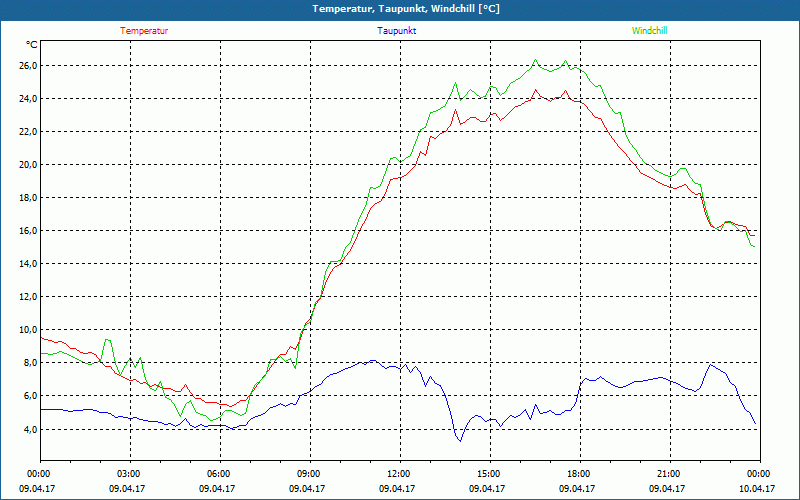This screenshot has width=800, height=500.
Task: Click the 14,0 y-axis value
Action: (x=28, y=264)
